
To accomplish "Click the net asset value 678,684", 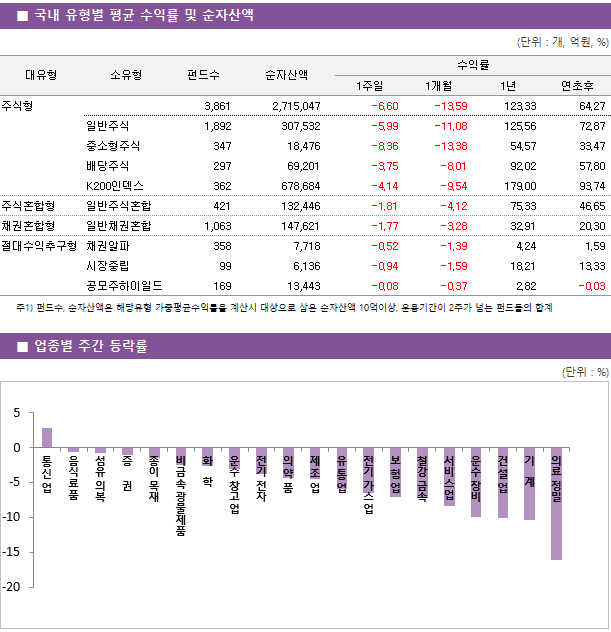I will (x=301, y=186).
